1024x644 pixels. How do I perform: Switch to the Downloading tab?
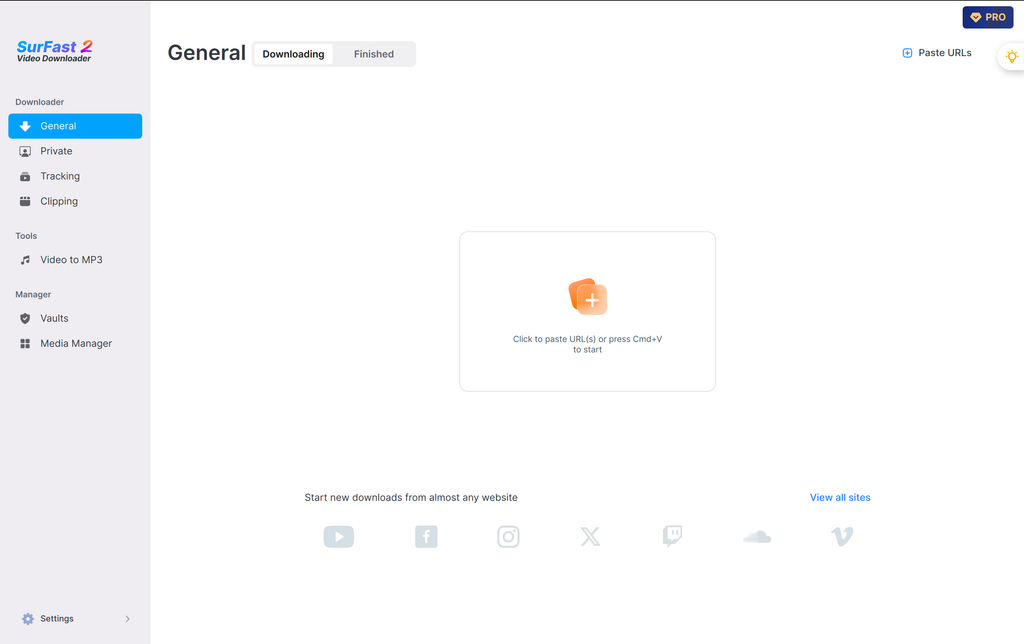[293, 54]
